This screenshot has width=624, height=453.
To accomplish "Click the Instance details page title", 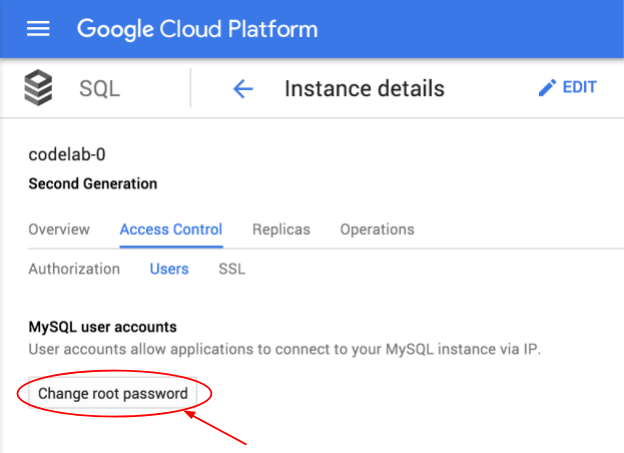I will [x=365, y=88].
